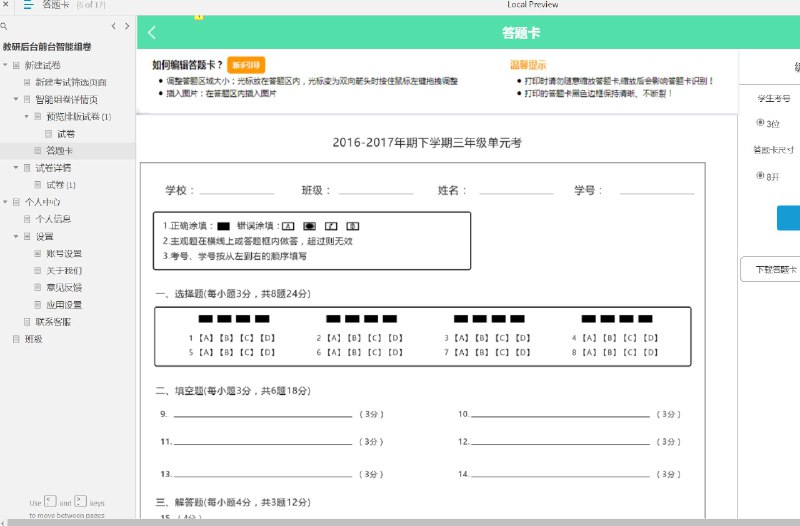The width and height of the screenshot is (800, 526).
Task: Open 意见反馈 page in tree
Action: [x=64, y=288]
